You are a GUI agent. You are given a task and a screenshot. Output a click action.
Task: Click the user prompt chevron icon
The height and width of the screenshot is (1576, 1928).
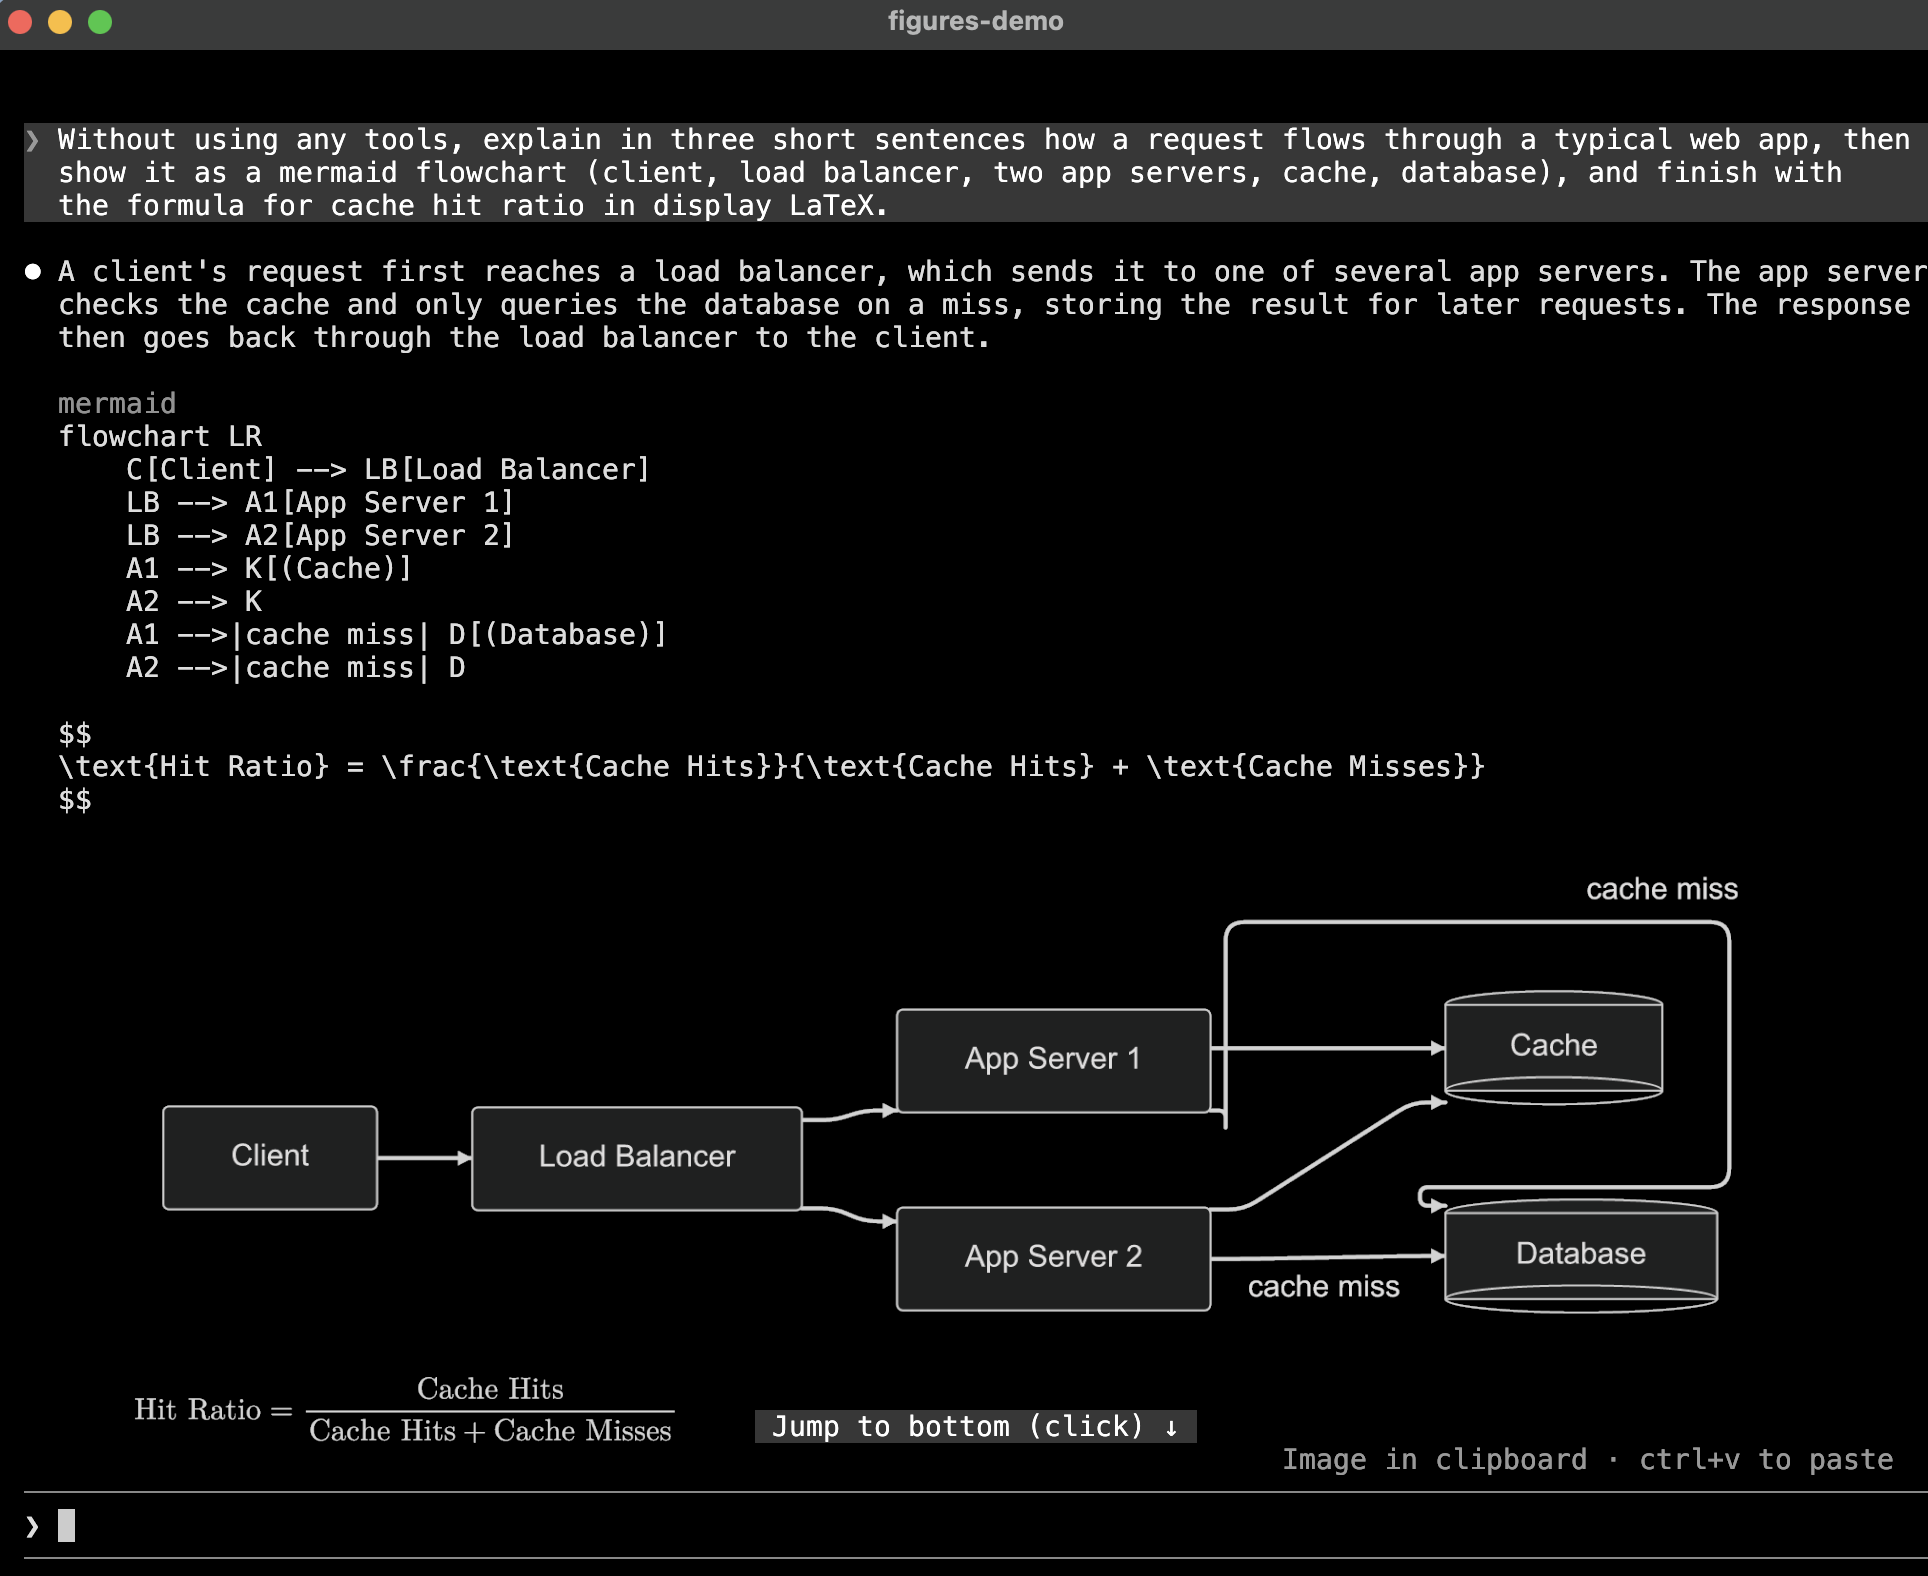tap(33, 140)
